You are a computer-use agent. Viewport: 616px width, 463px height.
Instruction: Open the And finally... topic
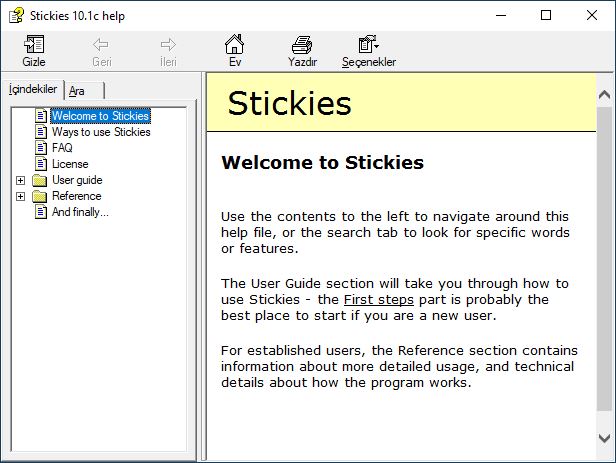(x=80, y=212)
